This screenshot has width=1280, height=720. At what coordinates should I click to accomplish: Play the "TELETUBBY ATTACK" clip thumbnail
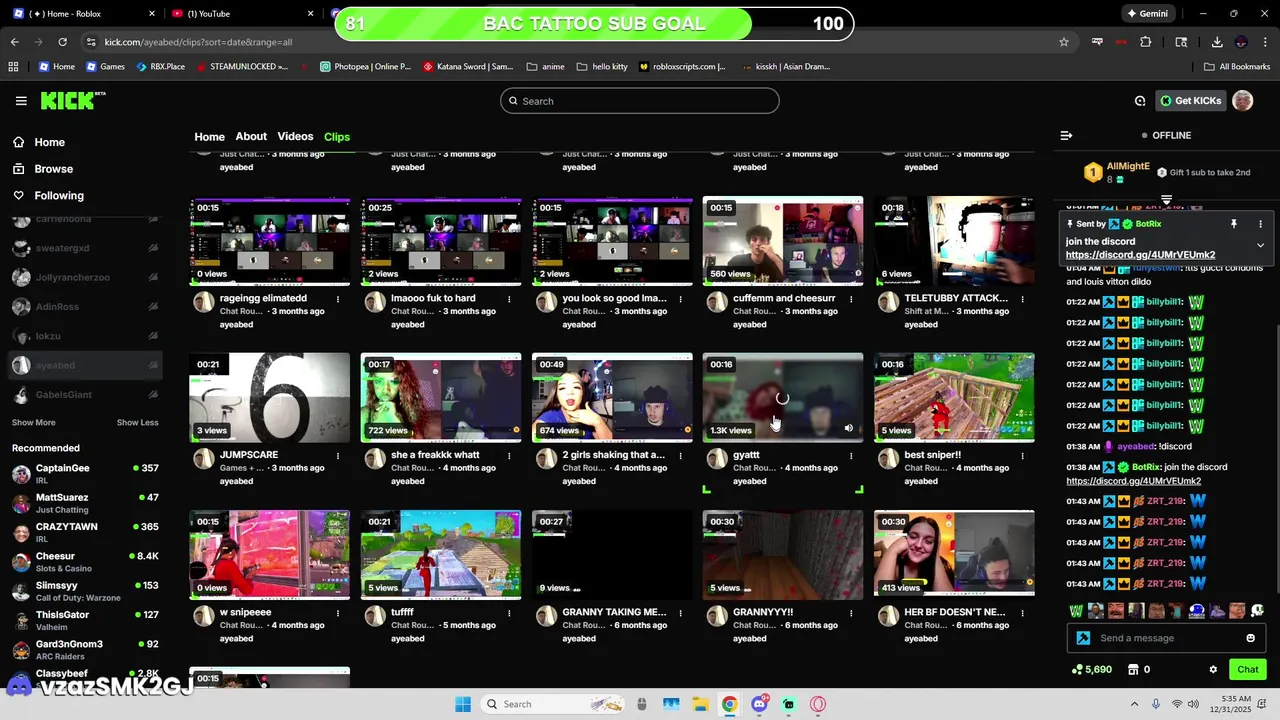tap(954, 241)
